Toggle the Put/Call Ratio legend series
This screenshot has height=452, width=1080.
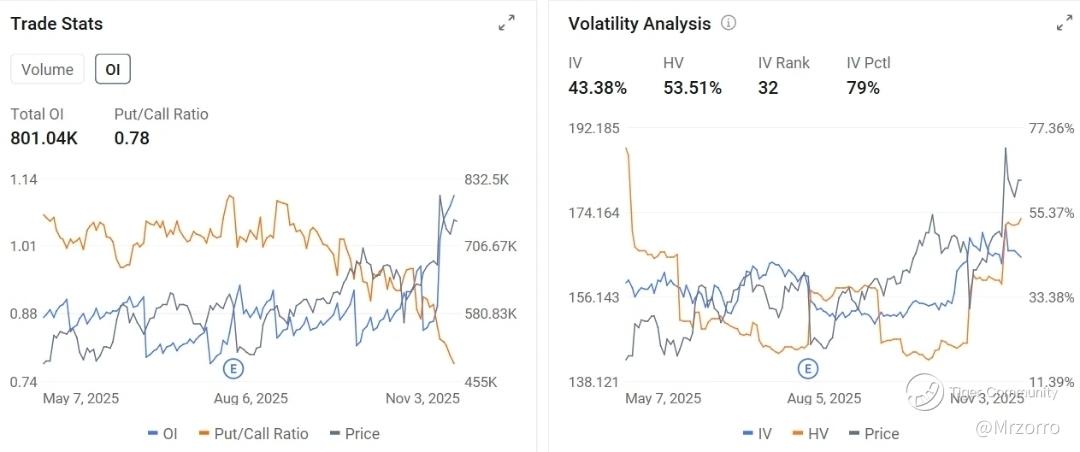254,433
